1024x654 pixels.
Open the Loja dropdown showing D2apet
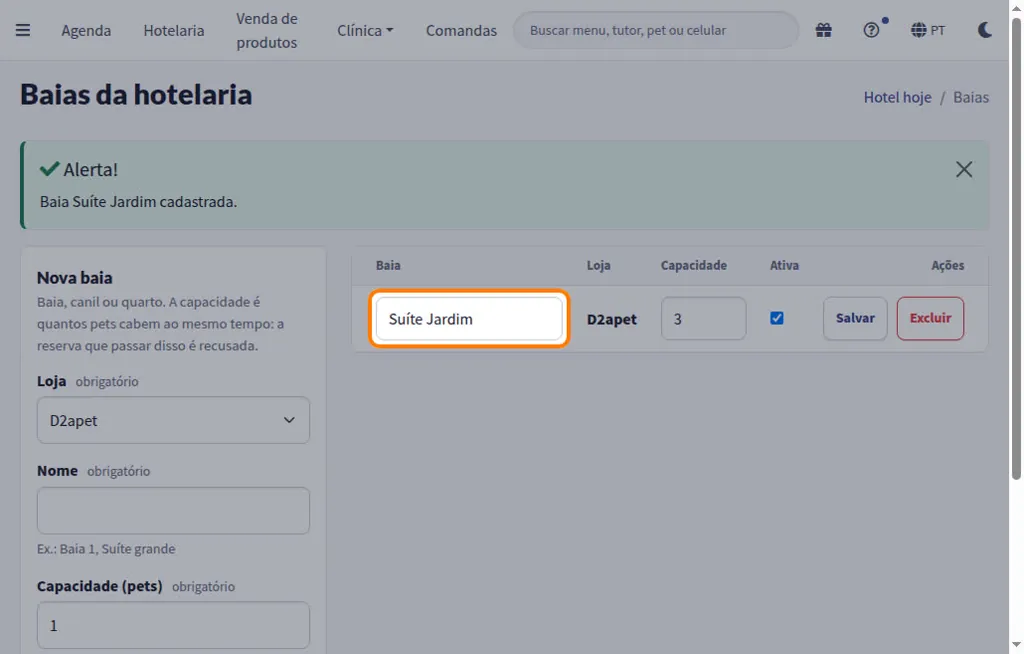[x=173, y=420]
